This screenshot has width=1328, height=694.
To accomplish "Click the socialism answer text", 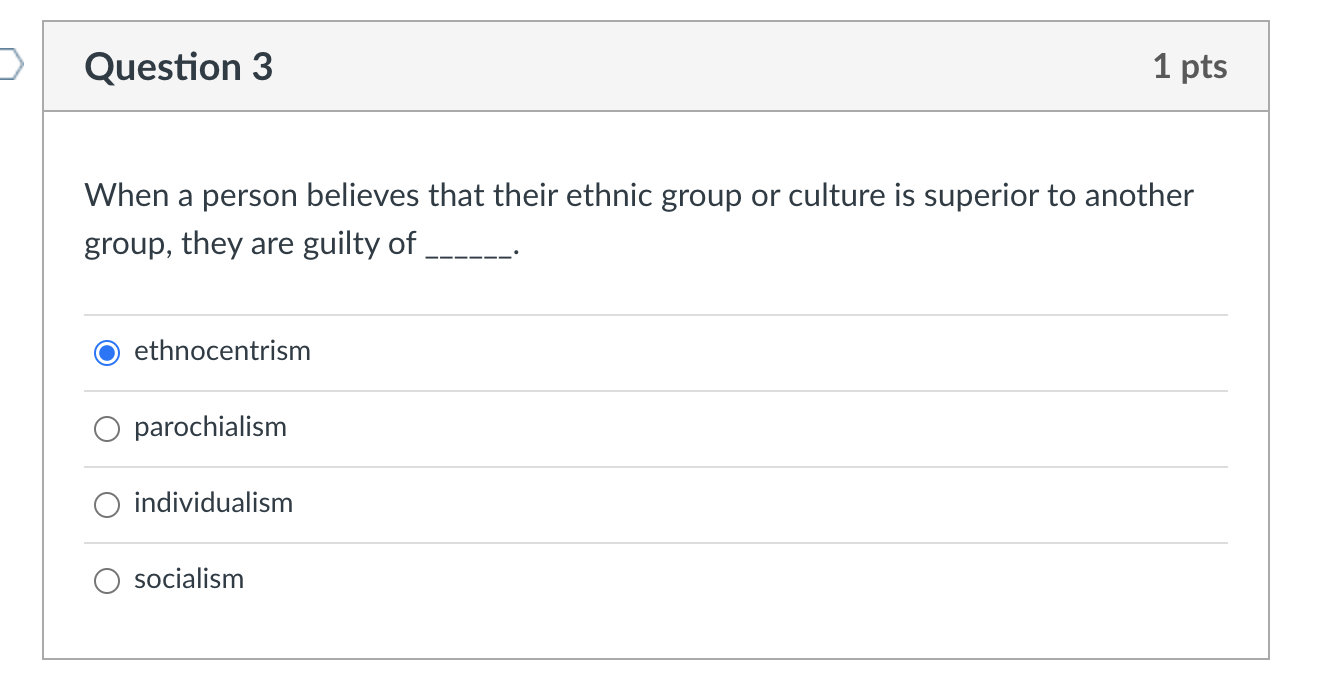I will pyautogui.click(x=189, y=579).
